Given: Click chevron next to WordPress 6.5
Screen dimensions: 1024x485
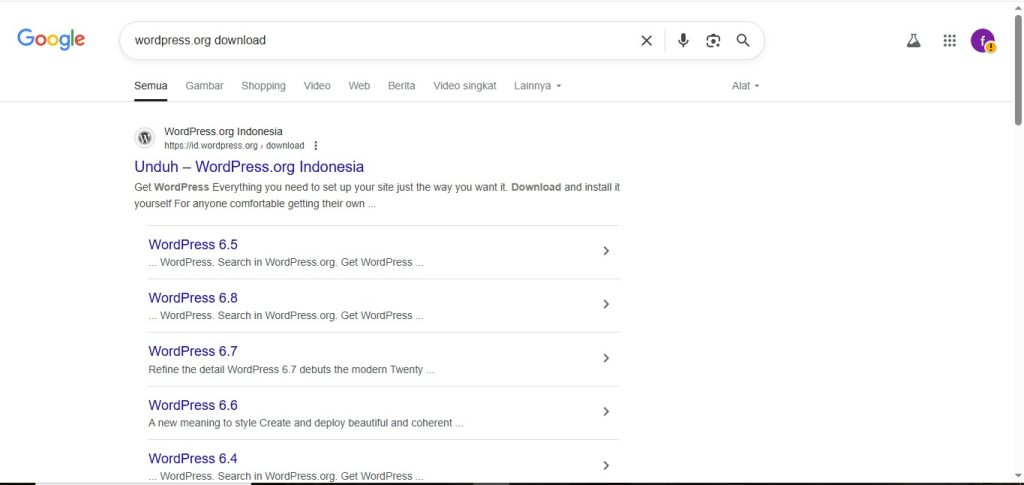Looking at the screenshot, I should coord(606,251).
